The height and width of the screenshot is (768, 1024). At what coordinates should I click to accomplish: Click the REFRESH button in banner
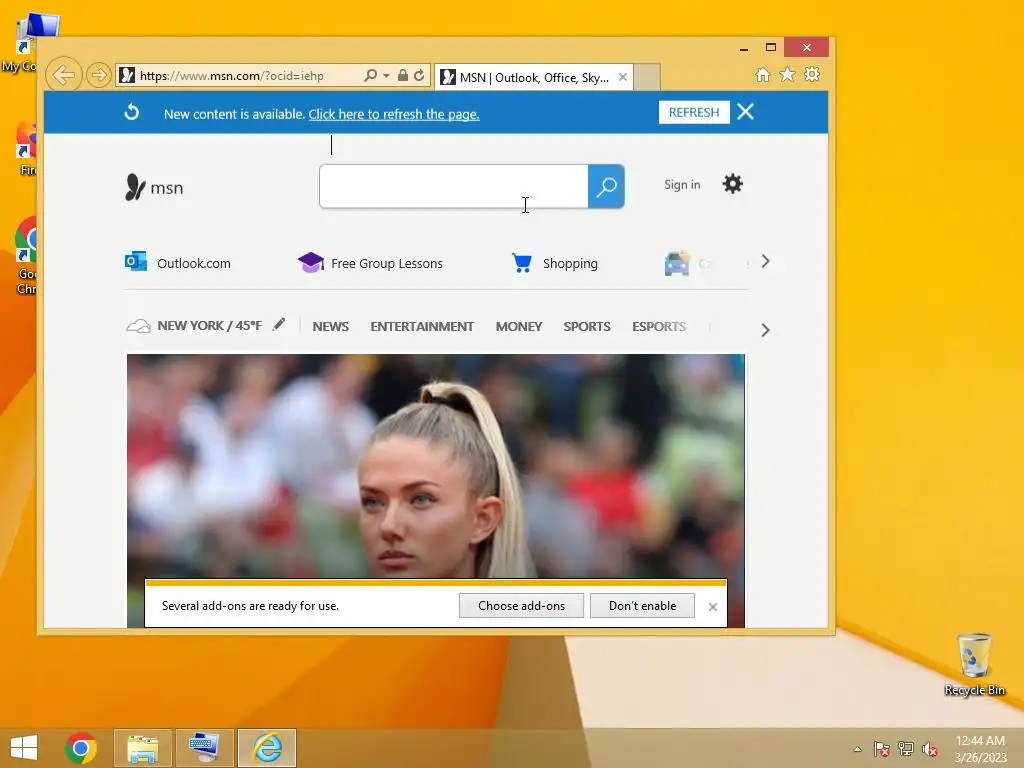694,112
